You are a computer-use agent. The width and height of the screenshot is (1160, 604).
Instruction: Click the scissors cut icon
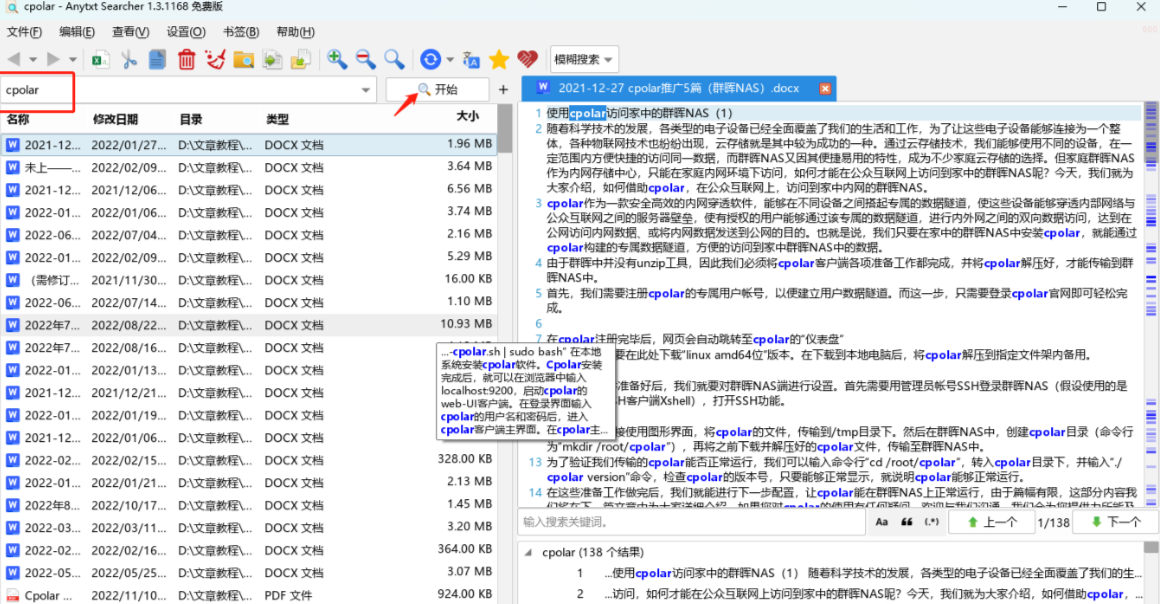coord(129,60)
